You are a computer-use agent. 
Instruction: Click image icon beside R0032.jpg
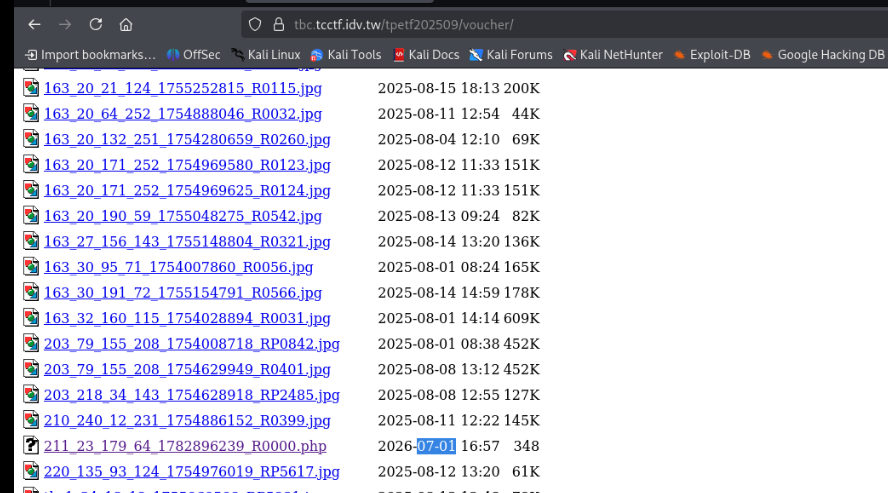(31, 113)
